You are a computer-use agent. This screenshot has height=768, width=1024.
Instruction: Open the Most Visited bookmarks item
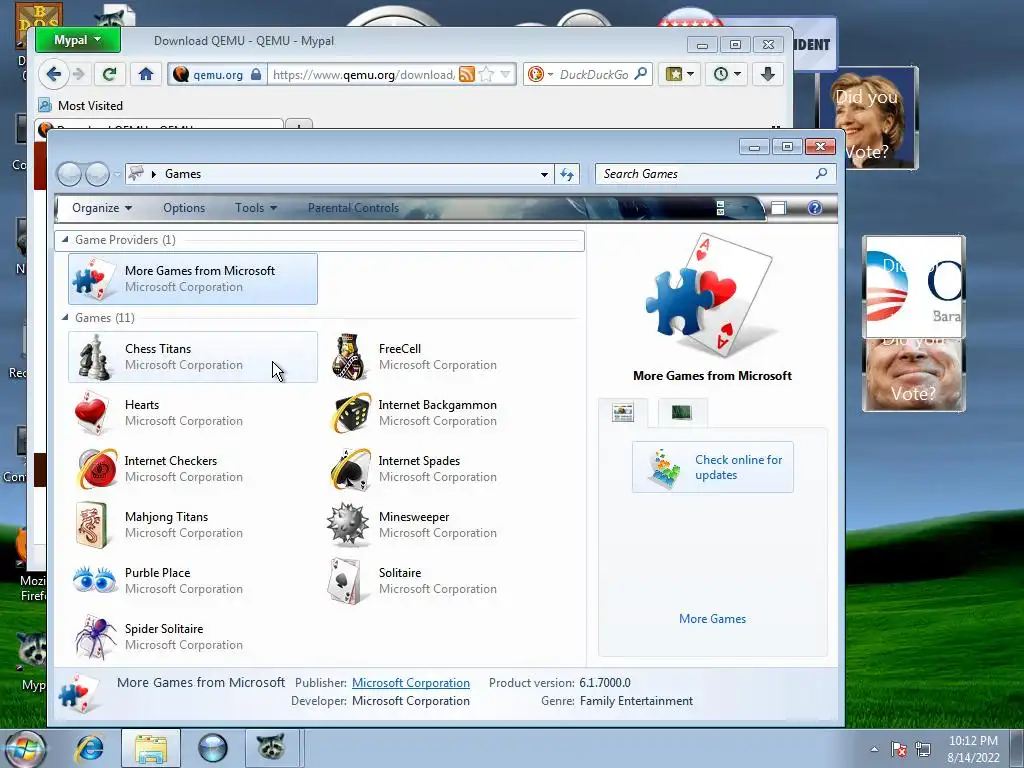coord(81,105)
